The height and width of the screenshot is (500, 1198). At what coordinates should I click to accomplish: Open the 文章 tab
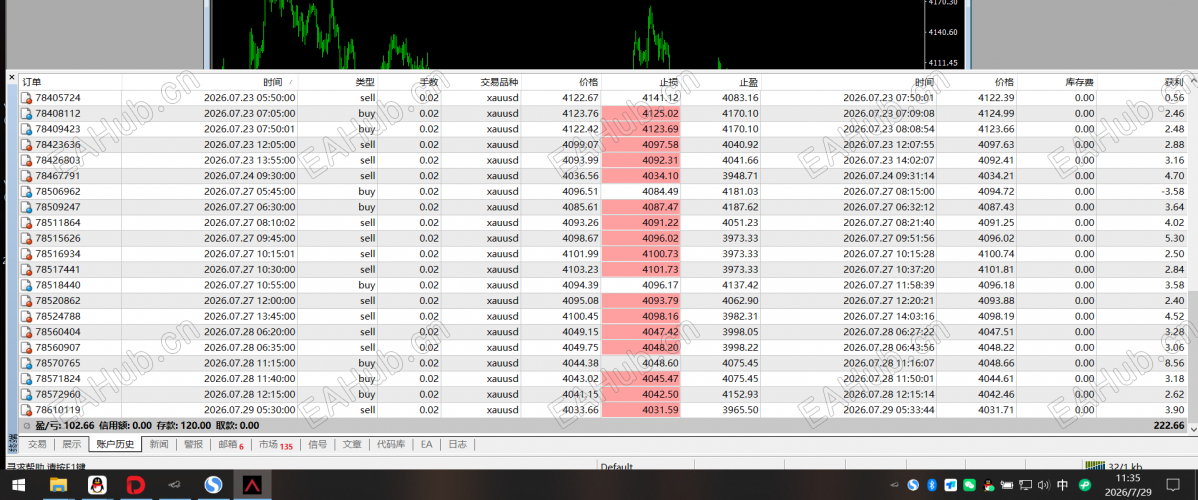(351, 444)
